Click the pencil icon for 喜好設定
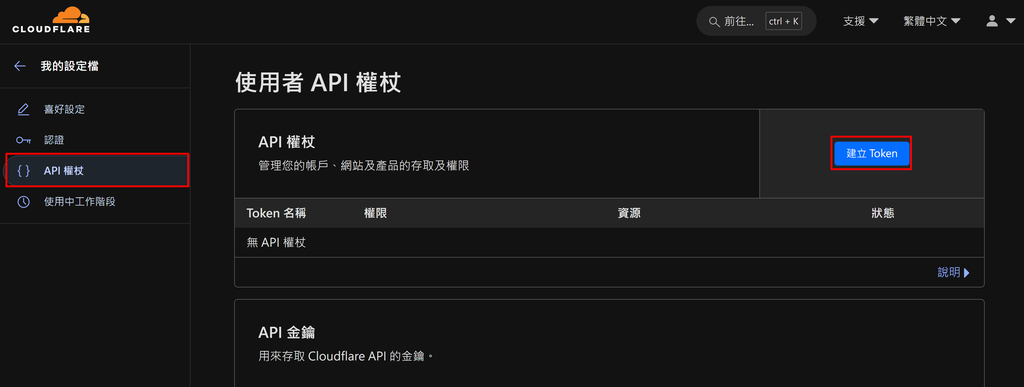Image resolution: width=1024 pixels, height=387 pixels. point(24,110)
